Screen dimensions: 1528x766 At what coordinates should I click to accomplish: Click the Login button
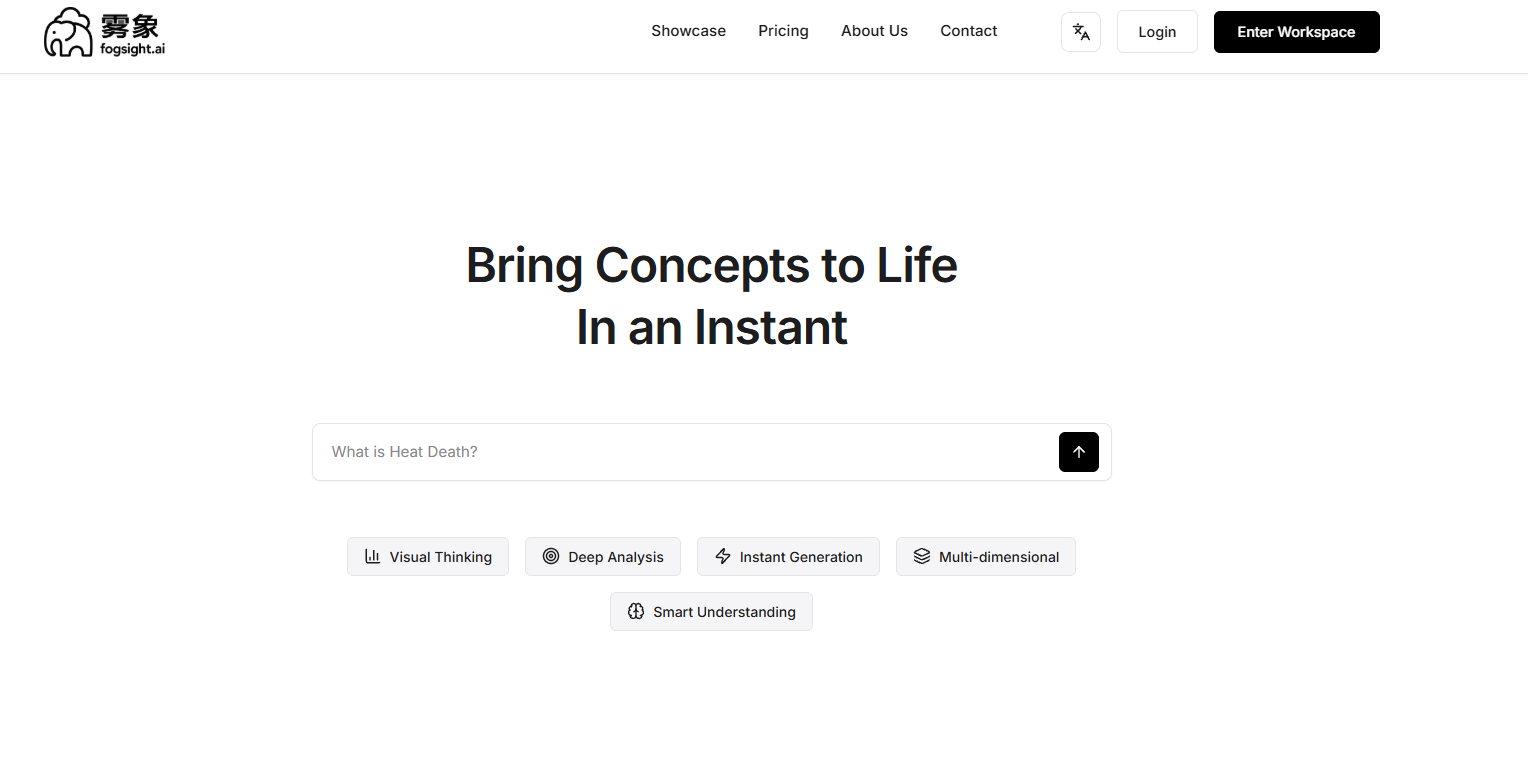click(1157, 32)
